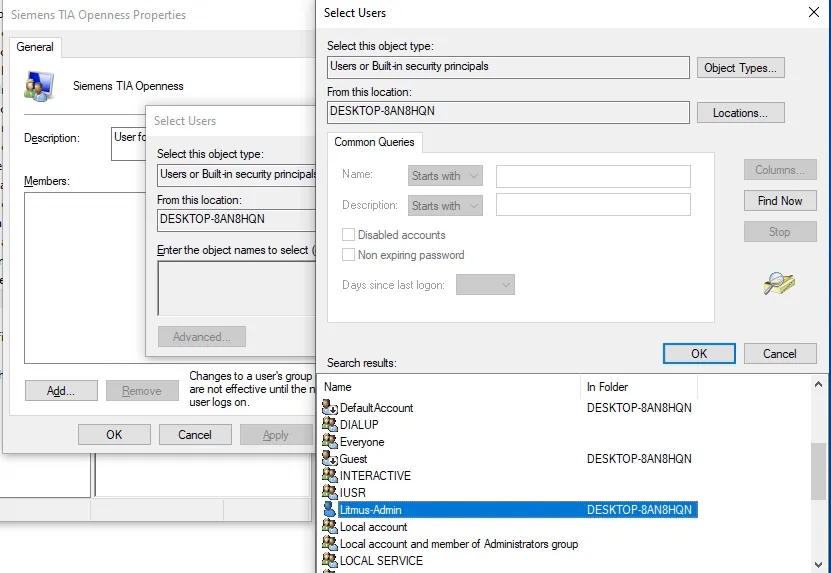Select Local account and member of Administrators group

[459, 544]
